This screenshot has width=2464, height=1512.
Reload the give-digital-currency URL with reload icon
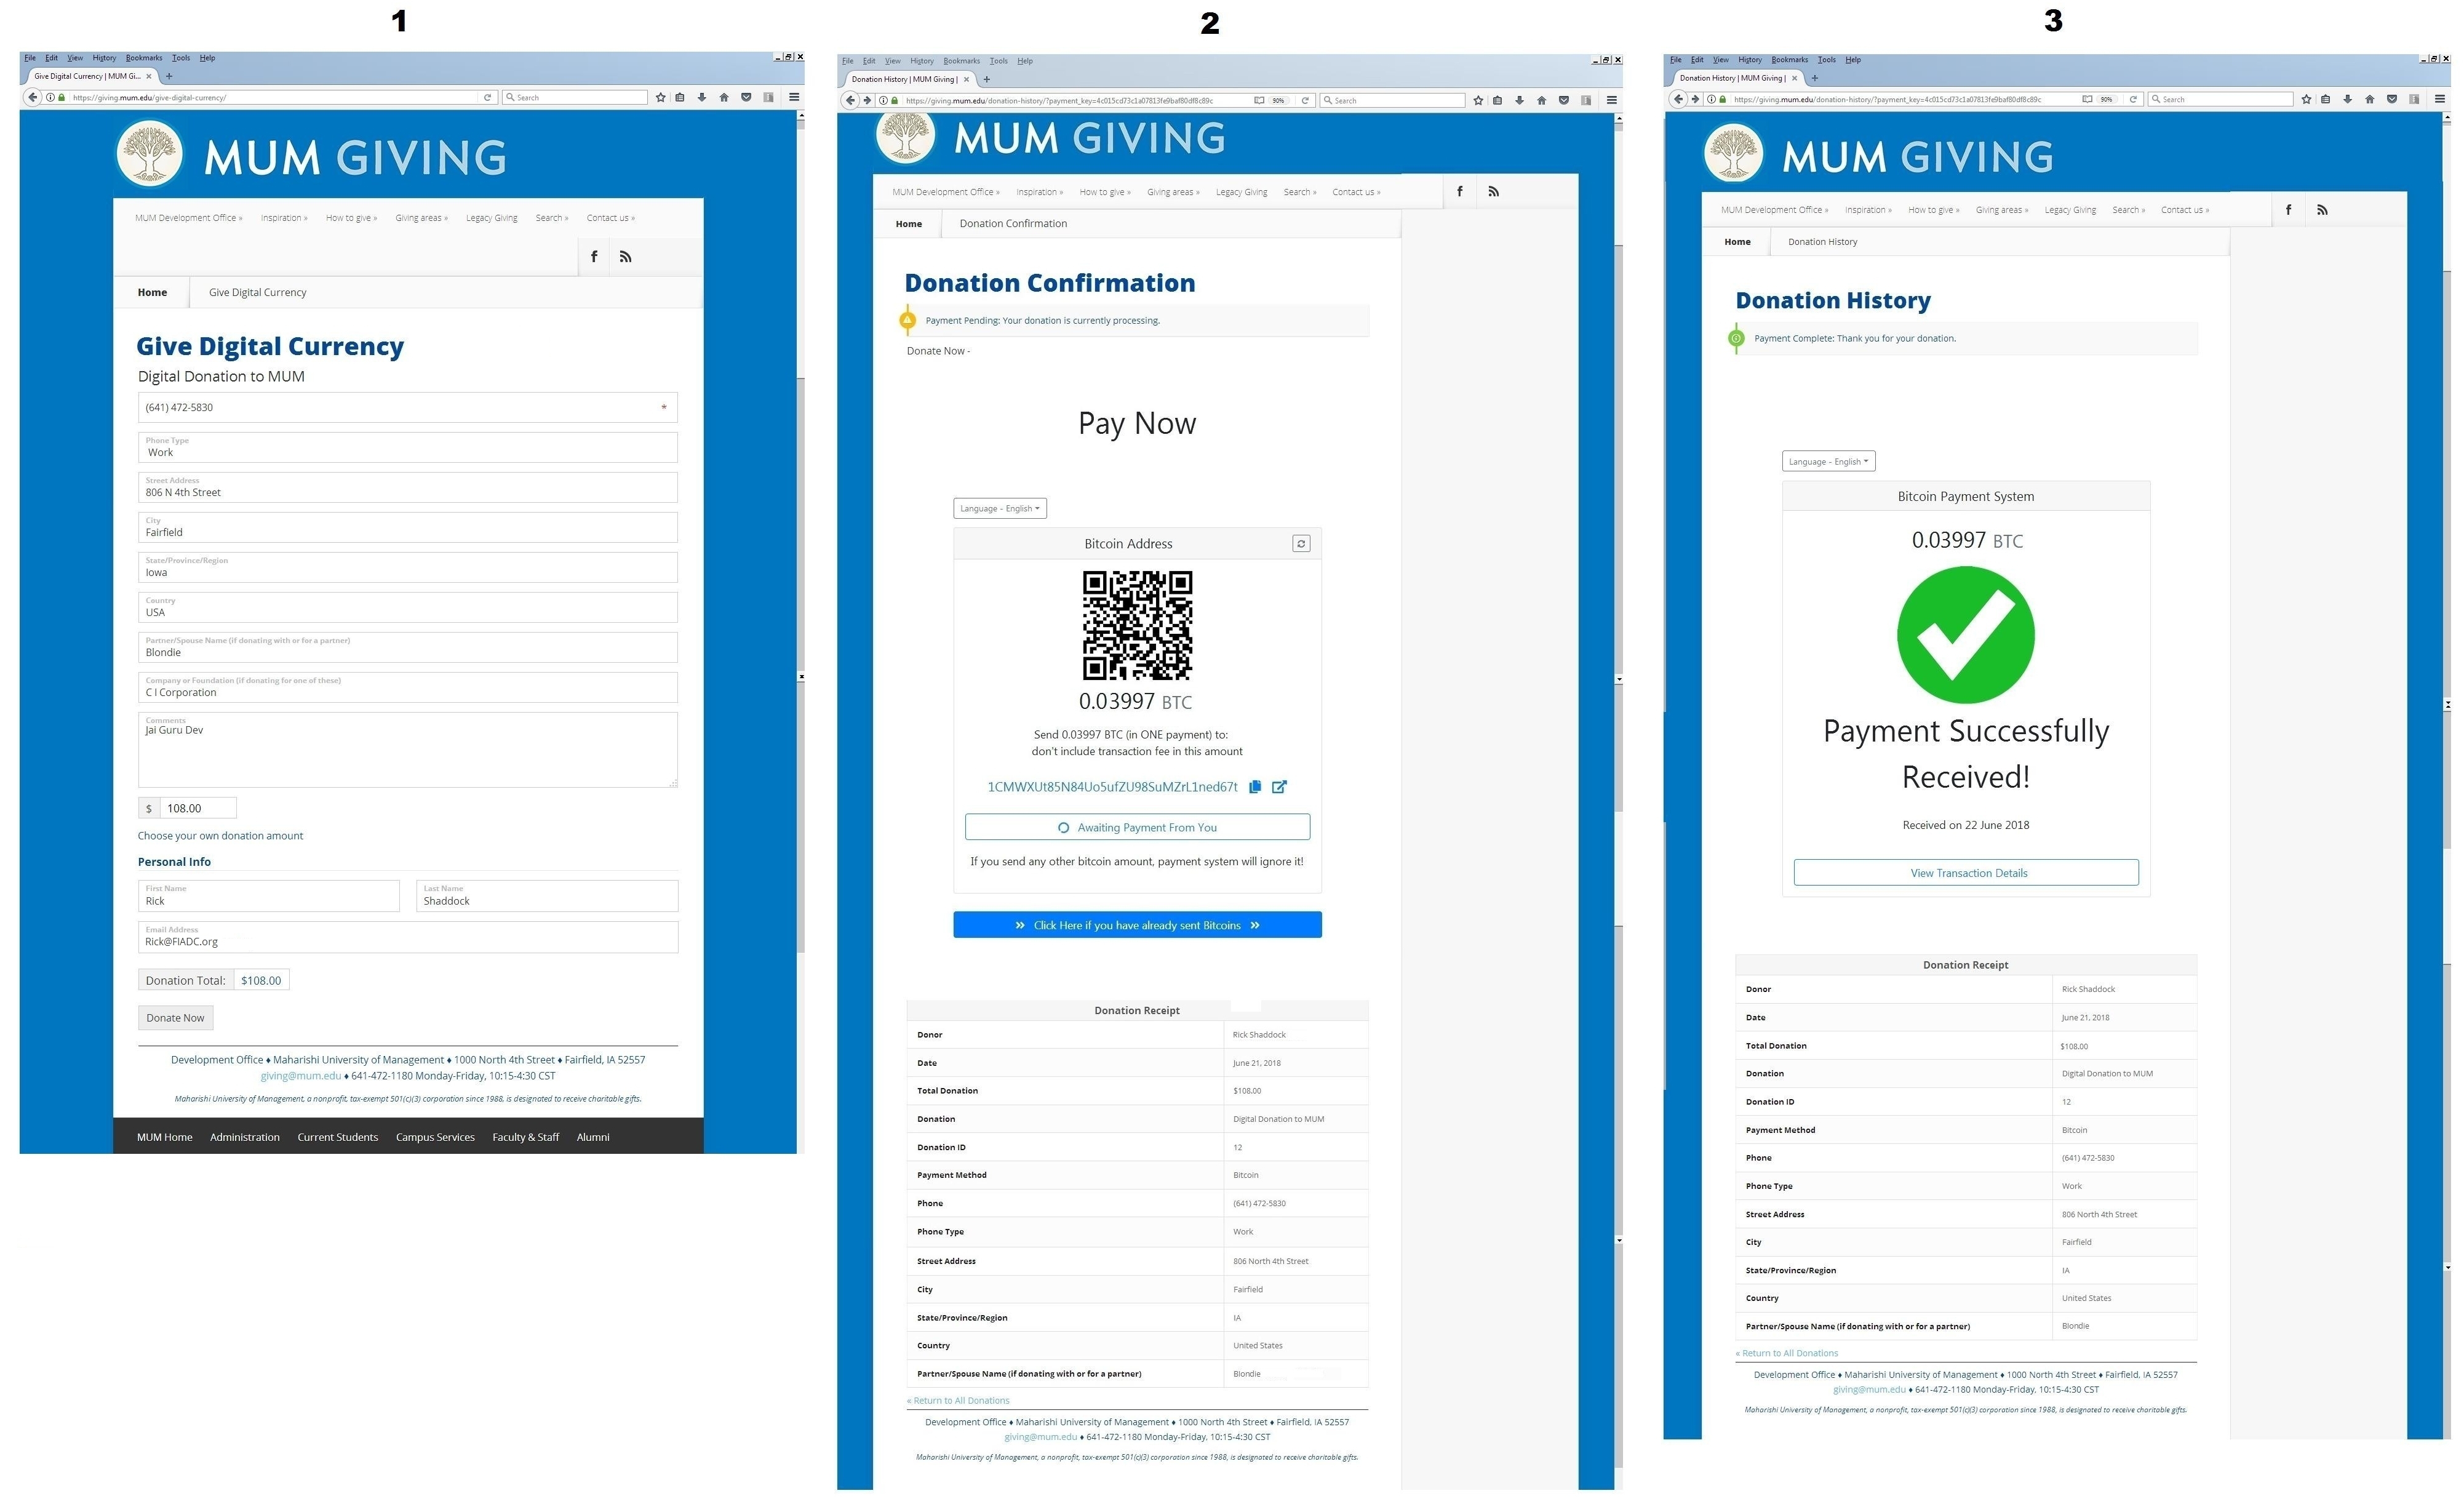tap(487, 97)
